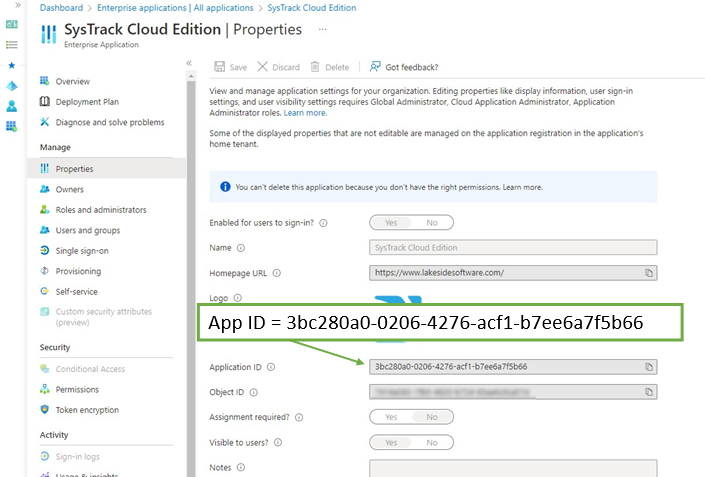Click the Save toolbar button
Screen dimensions: 705x477
pyautogui.click(x=231, y=67)
